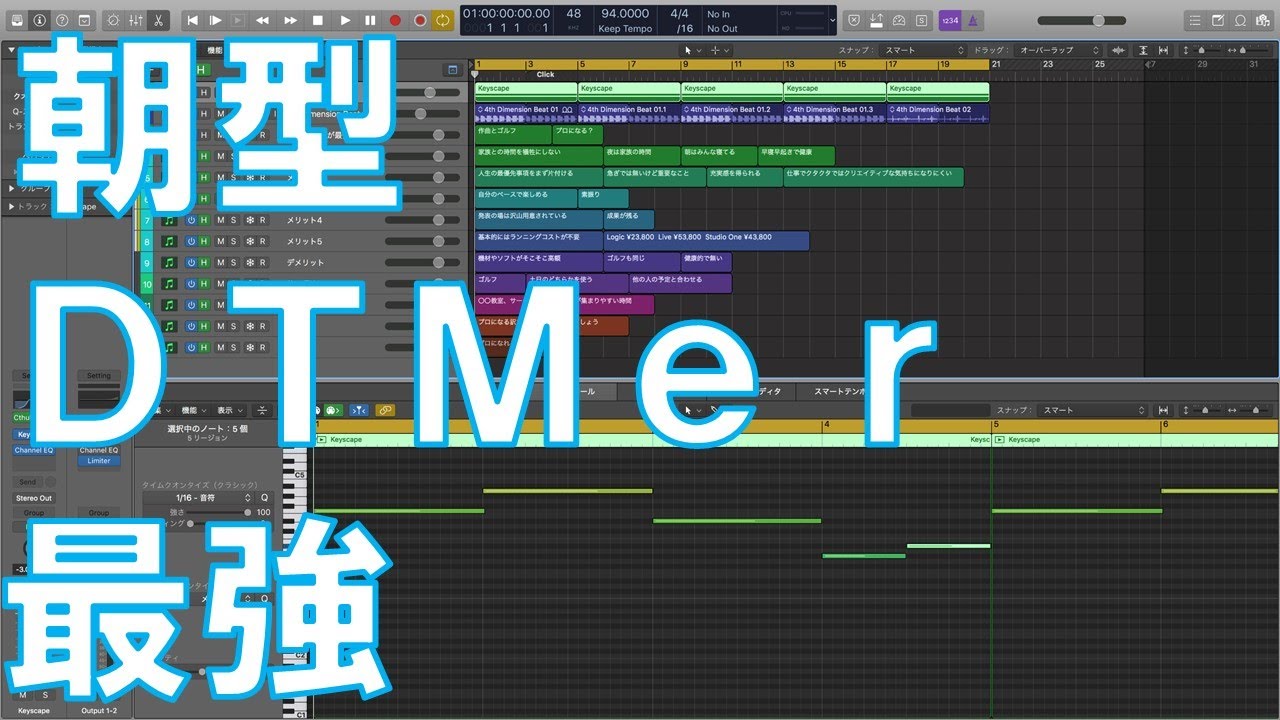Click the 4/4 time signature display
The image size is (1280, 720).
[x=680, y=14]
